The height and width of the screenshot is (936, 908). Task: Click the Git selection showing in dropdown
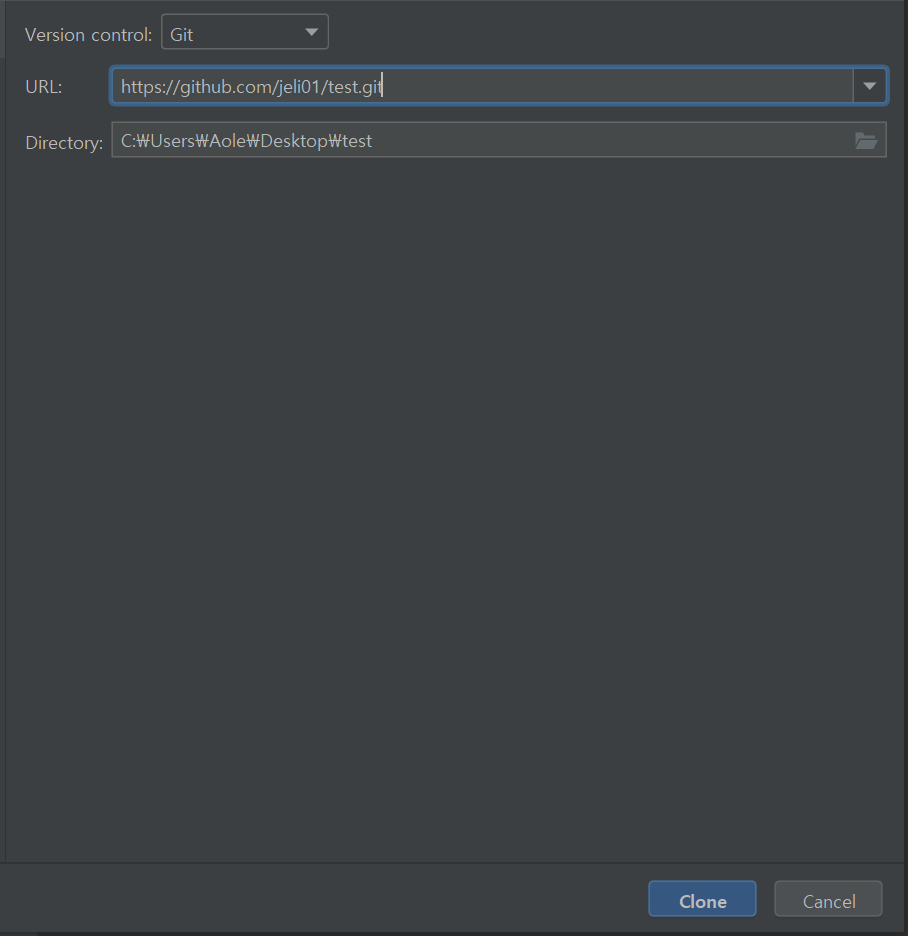181,31
